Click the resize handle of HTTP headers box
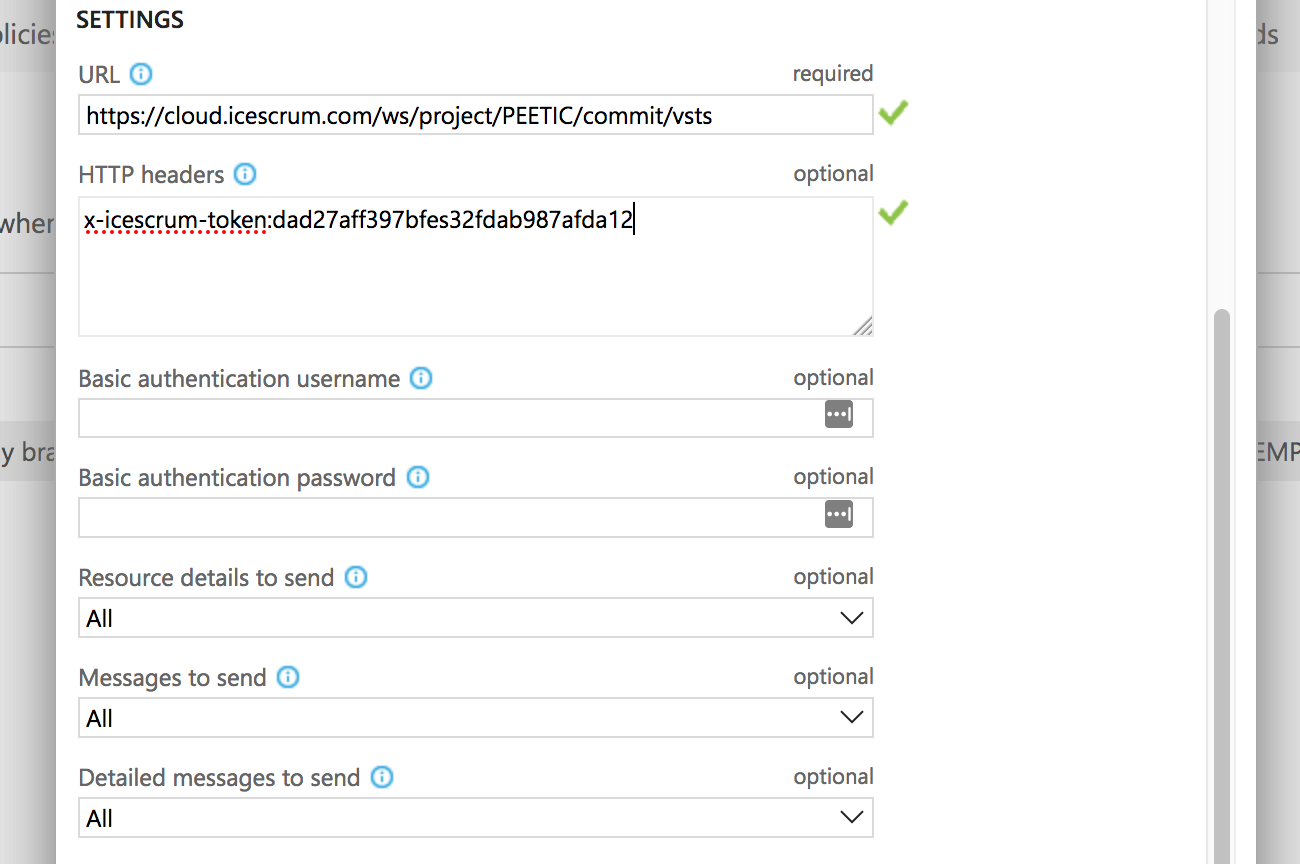The height and width of the screenshot is (864, 1300). 863,326
